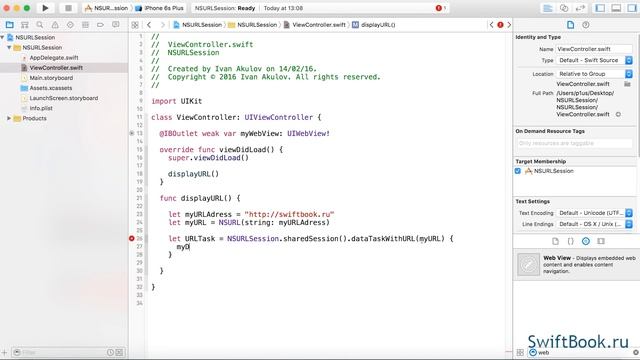The image size is (640, 360).
Task: Run the project with the Play button
Action: coord(45,8)
